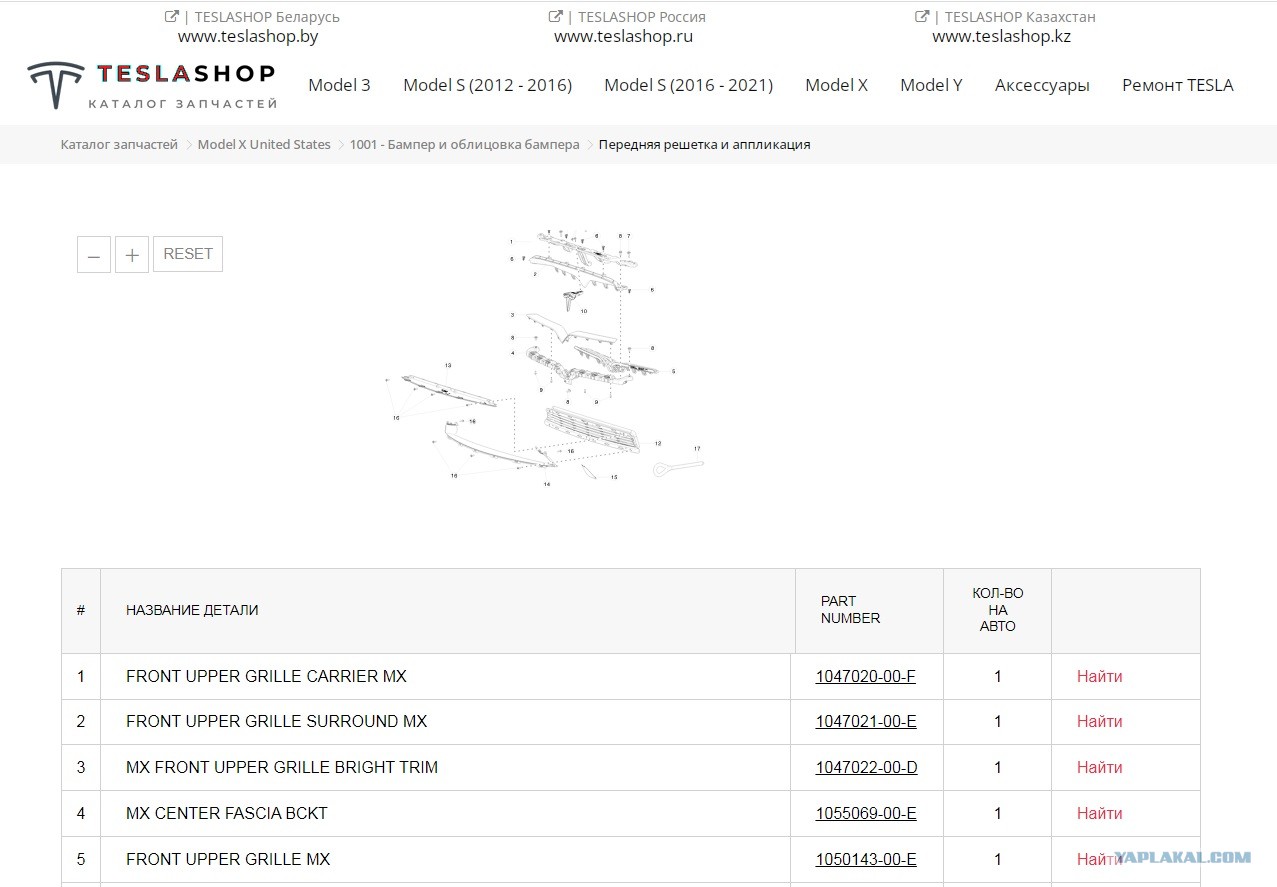
Task: Click Найти in the FRONT UPPER GRILLE MX row
Action: [x=1099, y=859]
